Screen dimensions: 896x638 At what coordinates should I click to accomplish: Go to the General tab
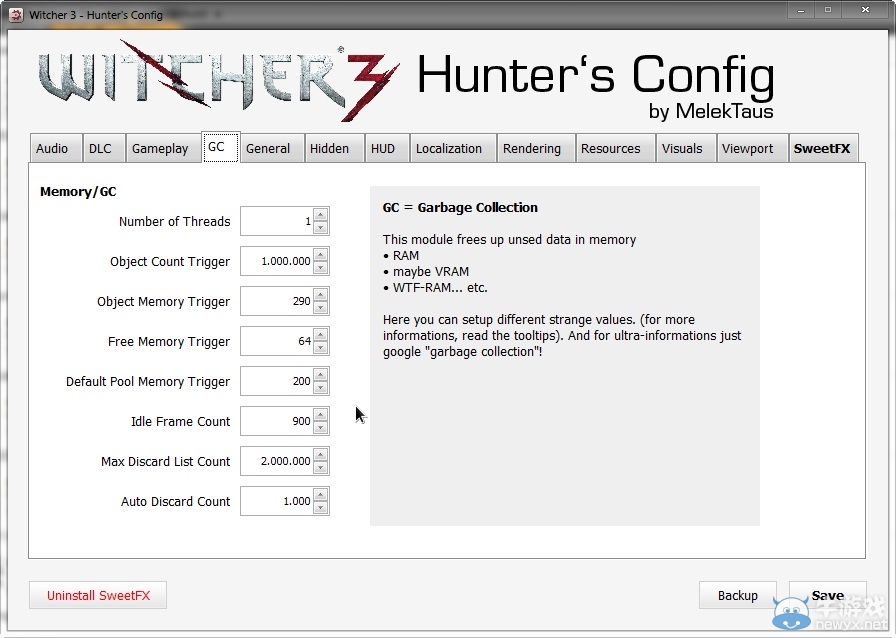click(x=271, y=149)
